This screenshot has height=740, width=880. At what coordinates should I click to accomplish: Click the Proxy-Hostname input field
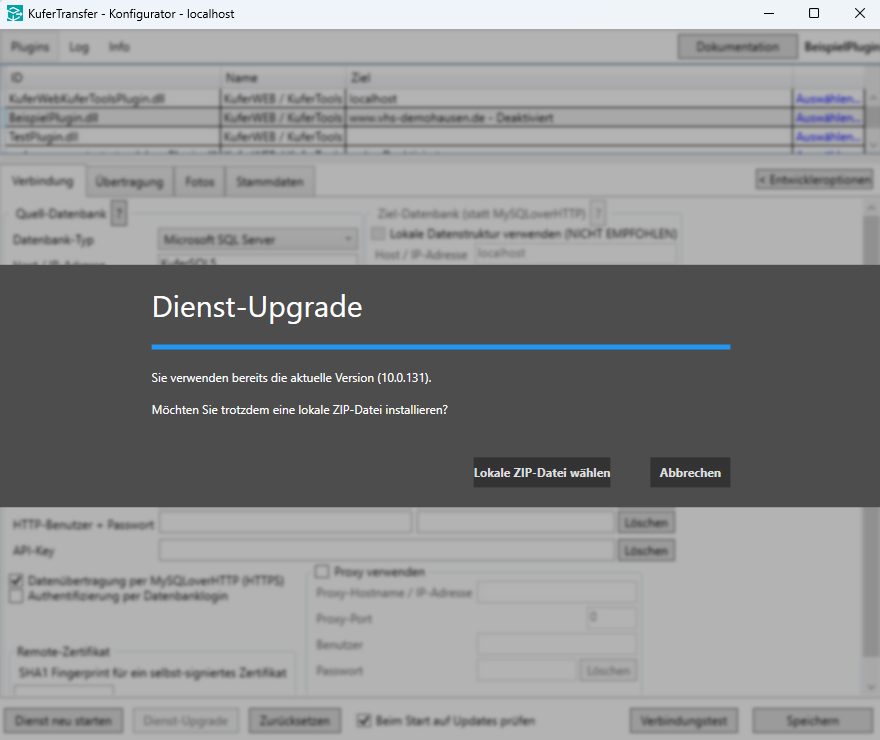pos(557,592)
